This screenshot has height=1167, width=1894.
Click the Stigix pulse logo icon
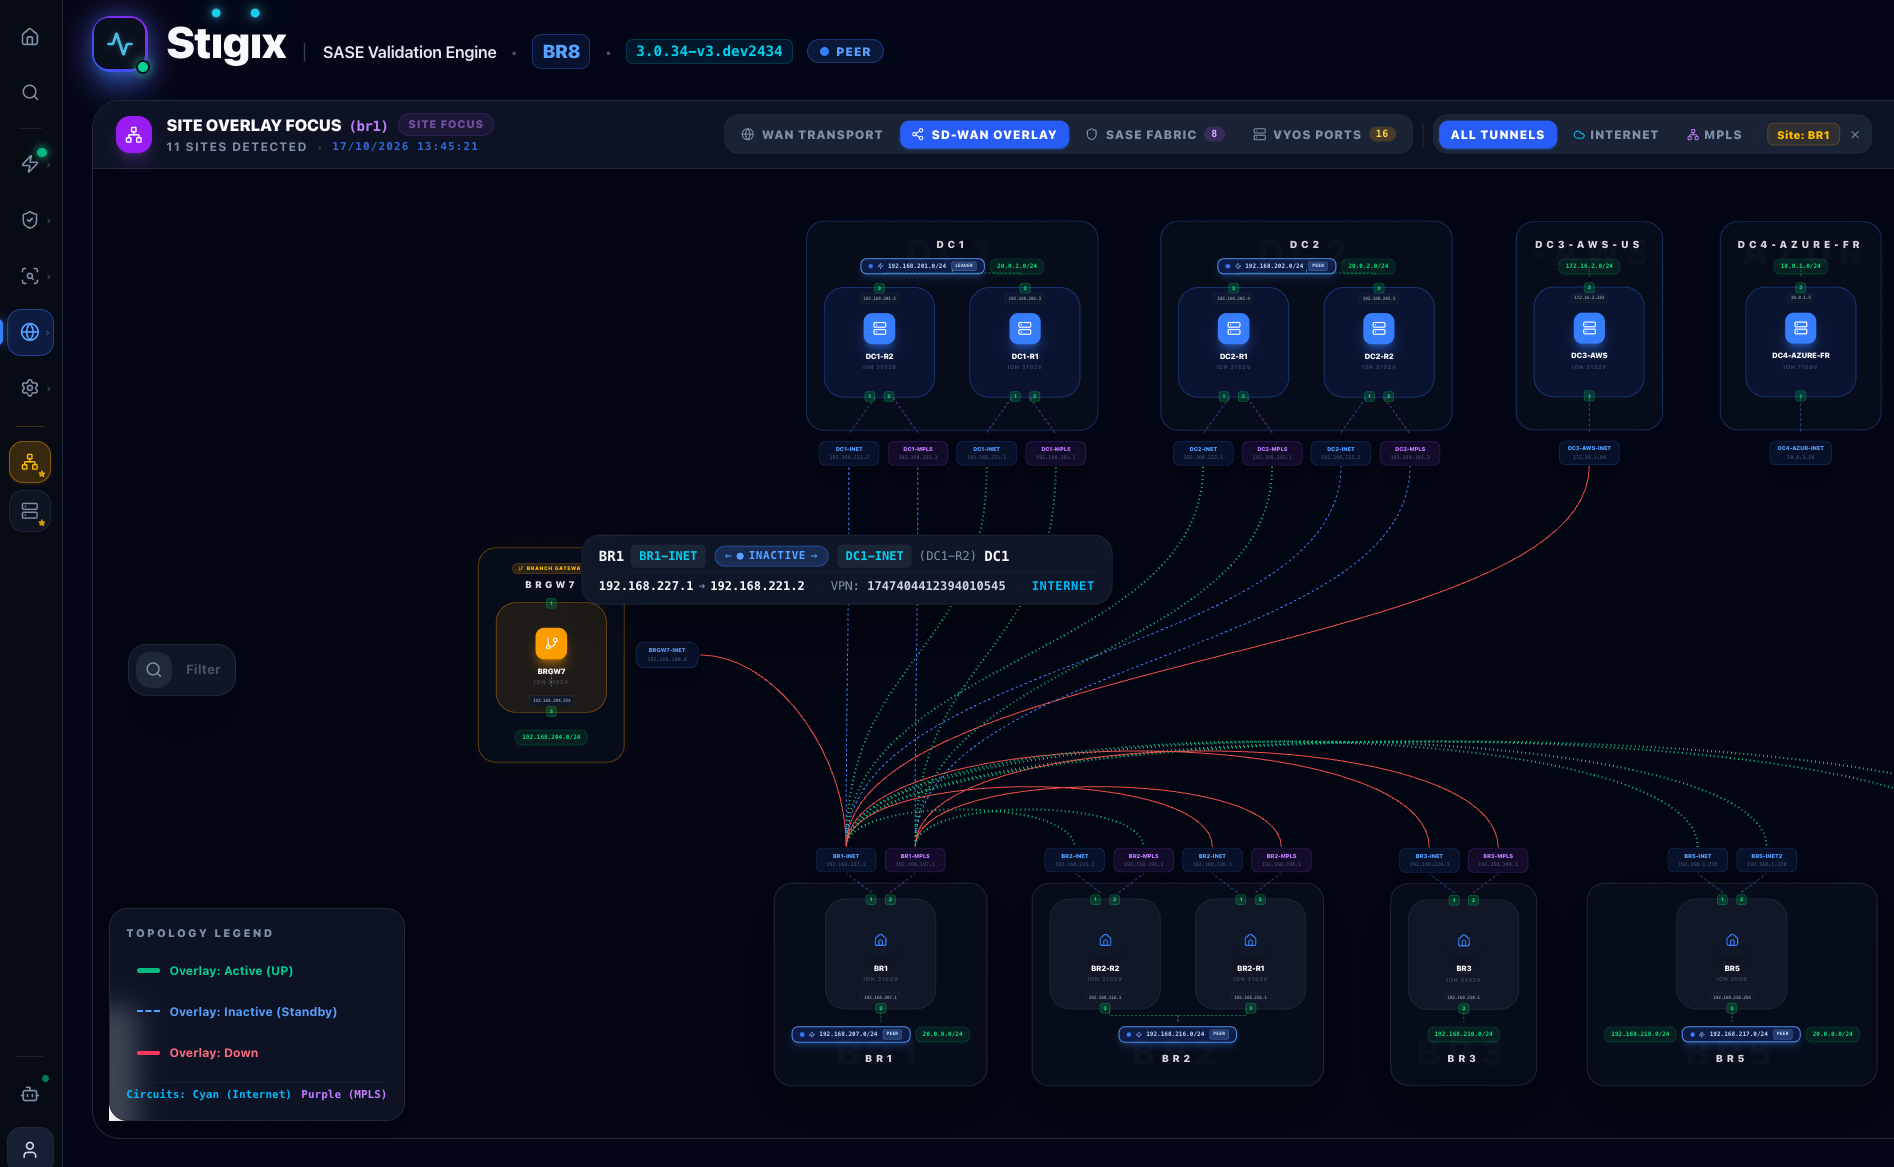pos(120,44)
